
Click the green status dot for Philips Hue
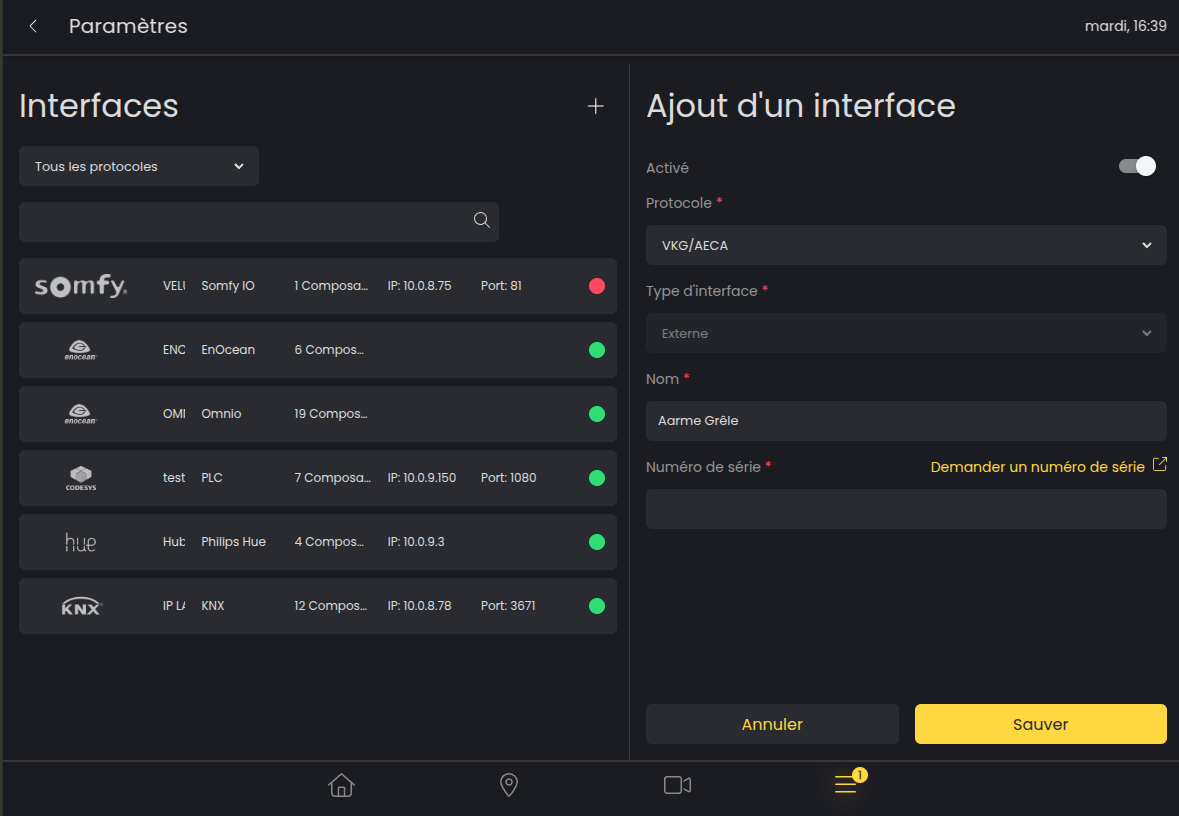coord(597,542)
